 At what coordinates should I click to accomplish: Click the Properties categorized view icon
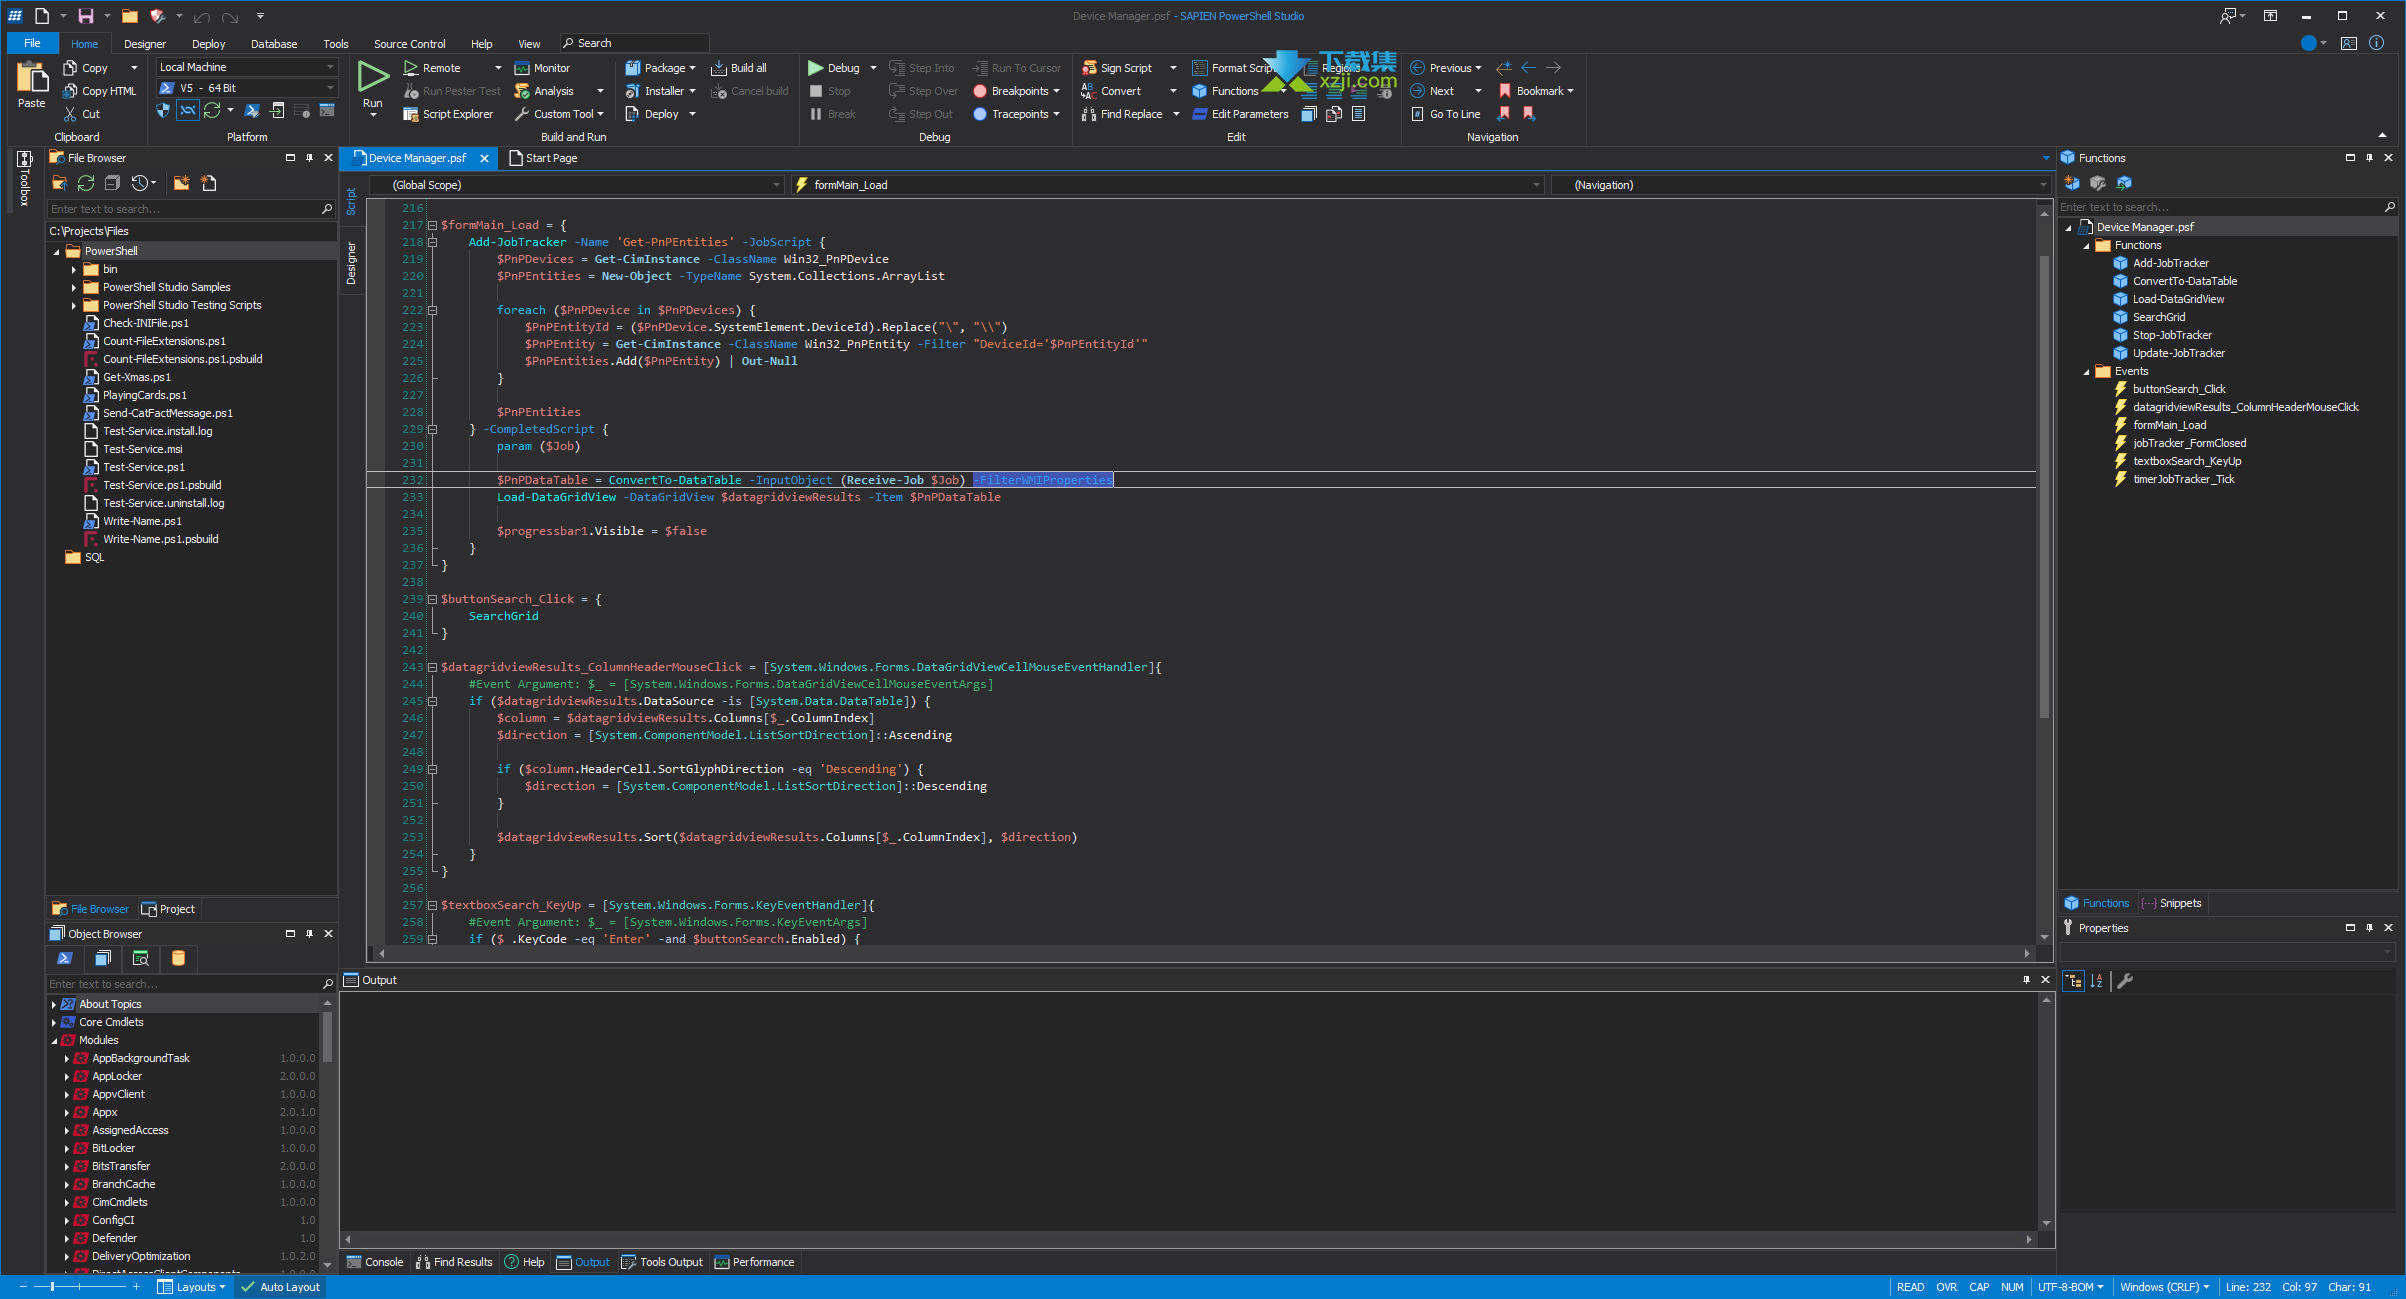2073,981
